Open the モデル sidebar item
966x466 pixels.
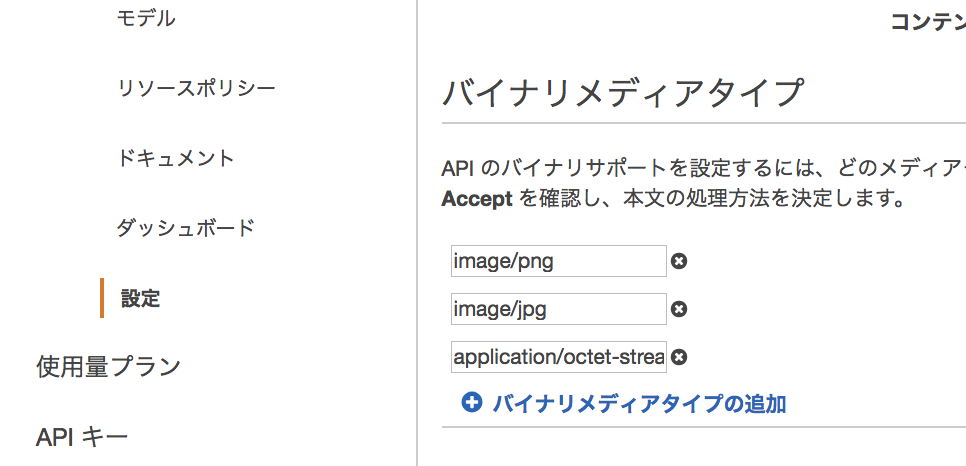pyautogui.click(x=146, y=18)
